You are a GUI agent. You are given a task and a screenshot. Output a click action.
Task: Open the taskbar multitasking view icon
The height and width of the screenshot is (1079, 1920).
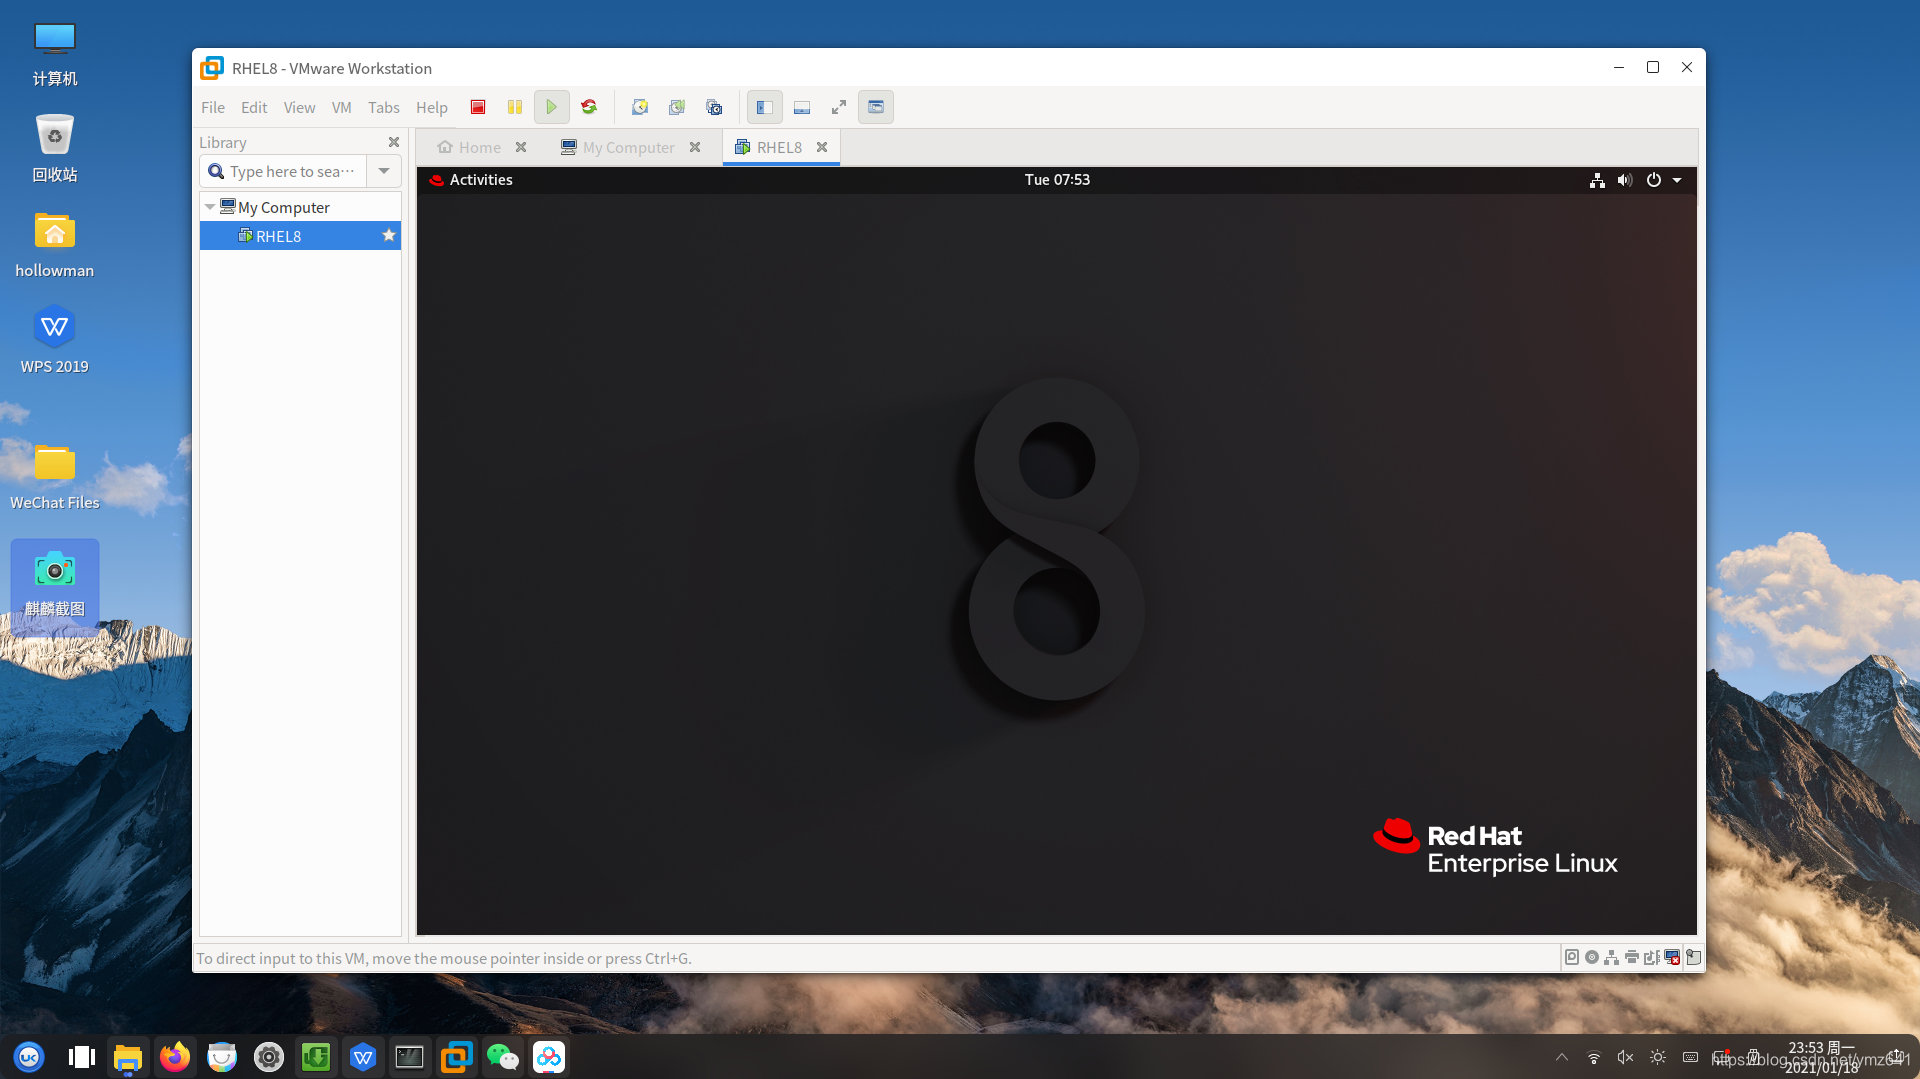[x=81, y=1057]
